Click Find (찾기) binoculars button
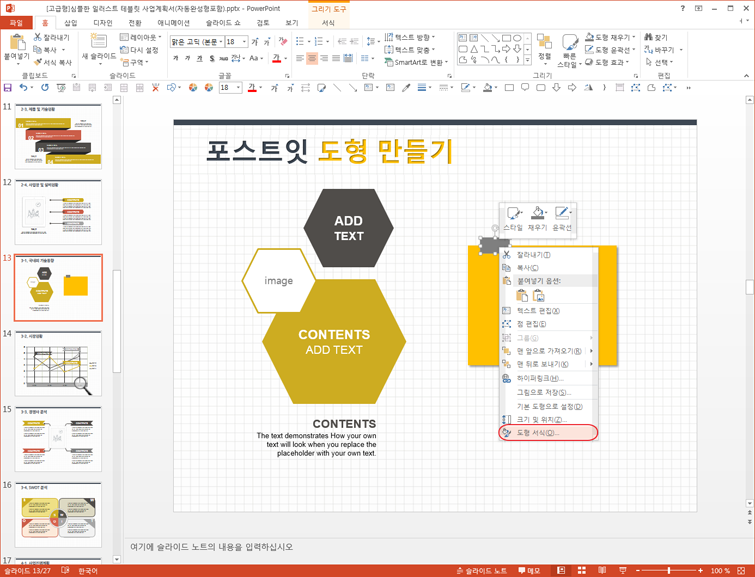 click(656, 37)
